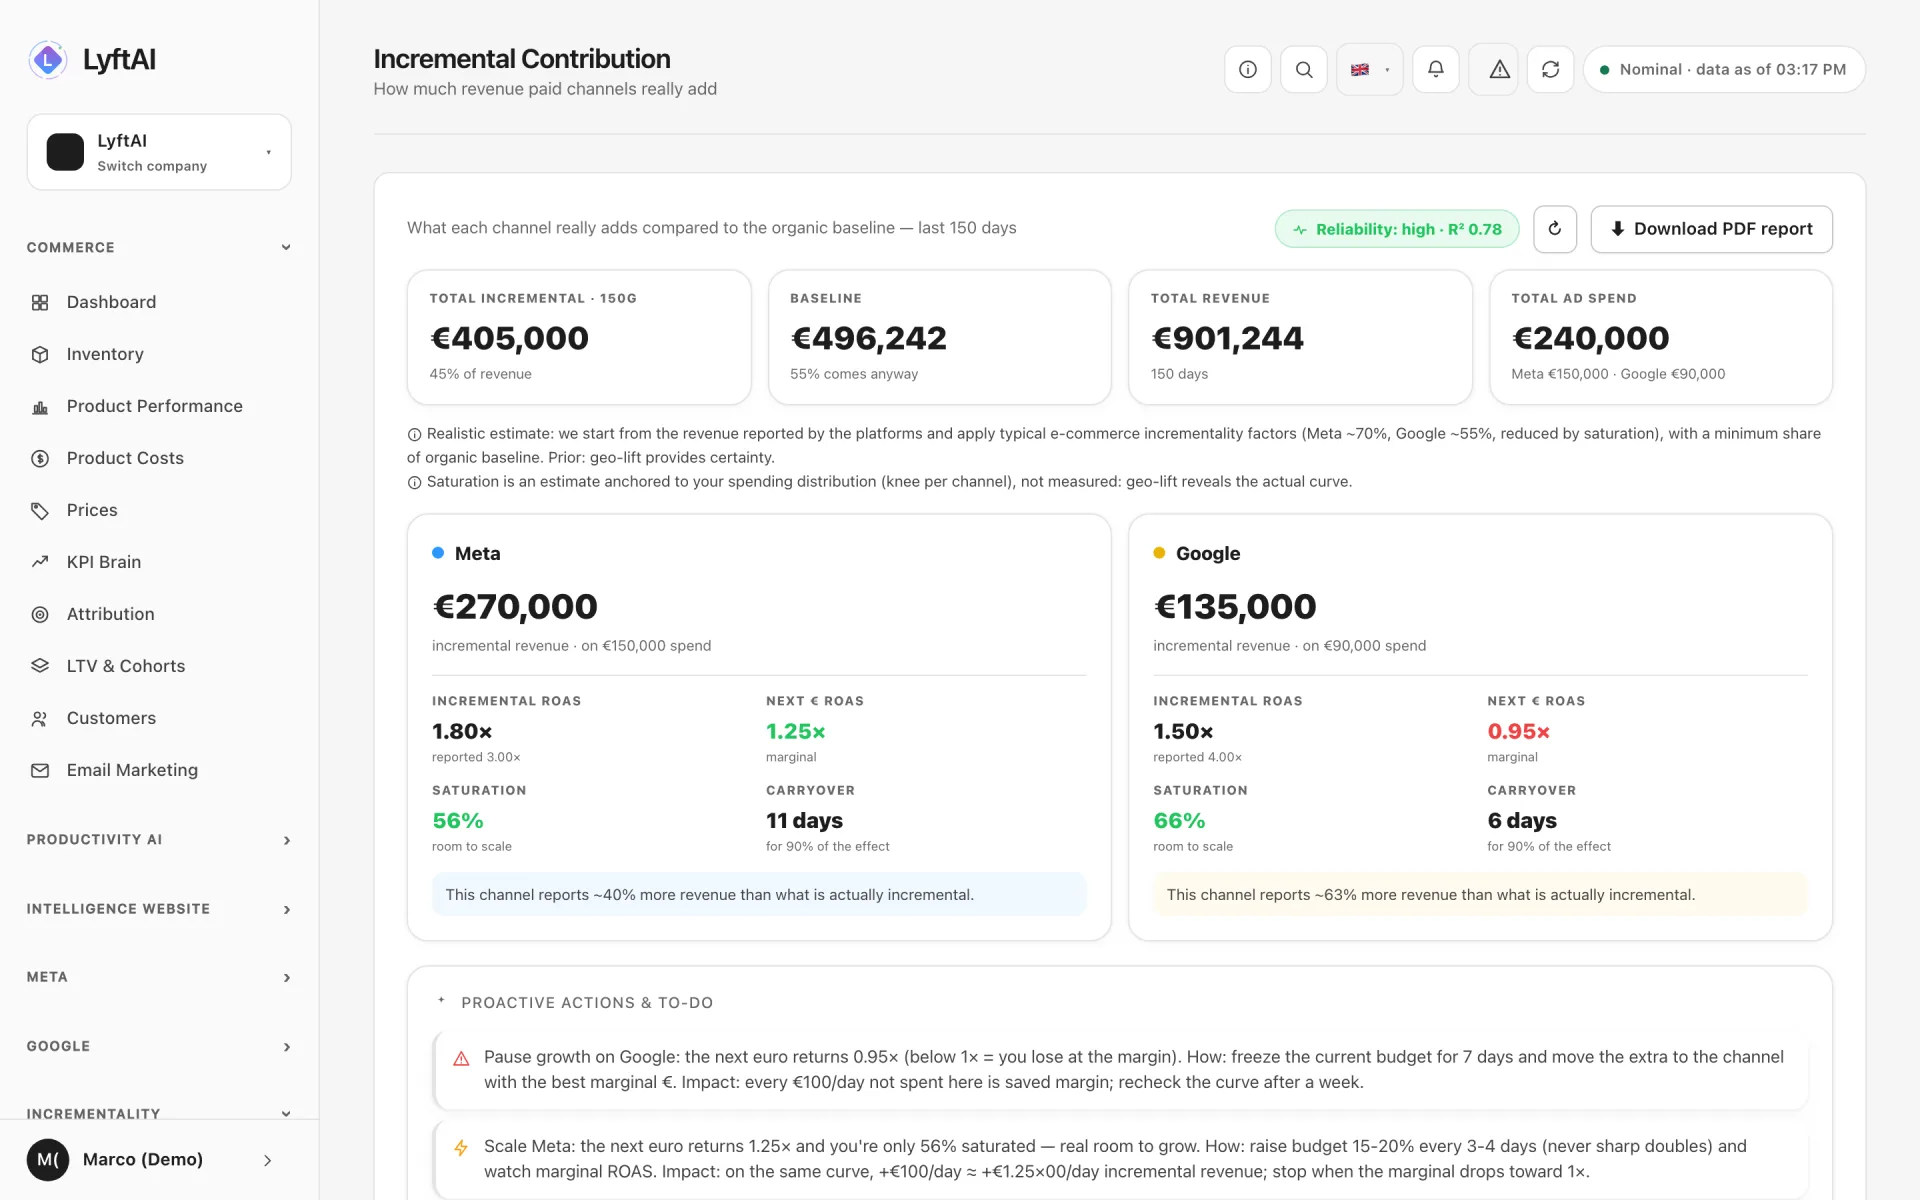
Task: Click the Email Marketing envelope icon
Action: pos(40,771)
